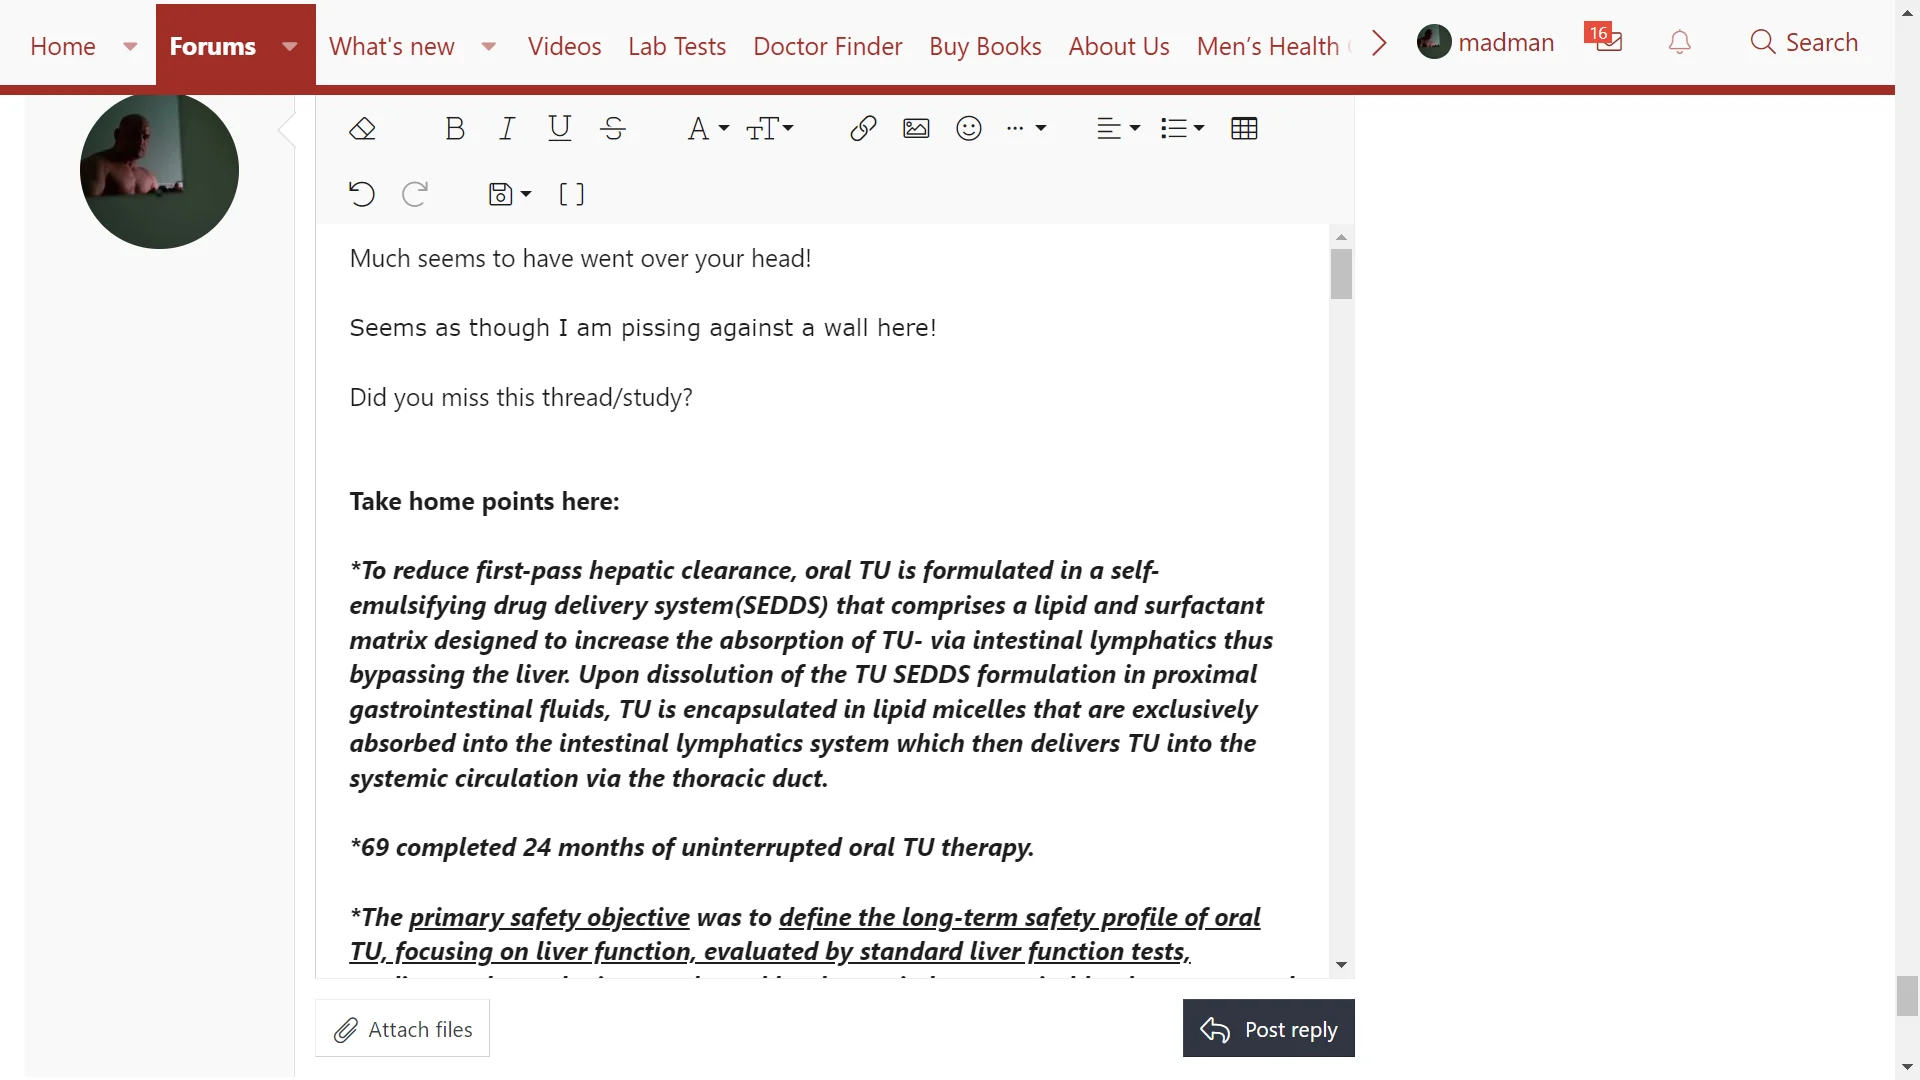The height and width of the screenshot is (1080, 1920).
Task: Toggle BB code mode brackets icon
Action: (x=571, y=194)
